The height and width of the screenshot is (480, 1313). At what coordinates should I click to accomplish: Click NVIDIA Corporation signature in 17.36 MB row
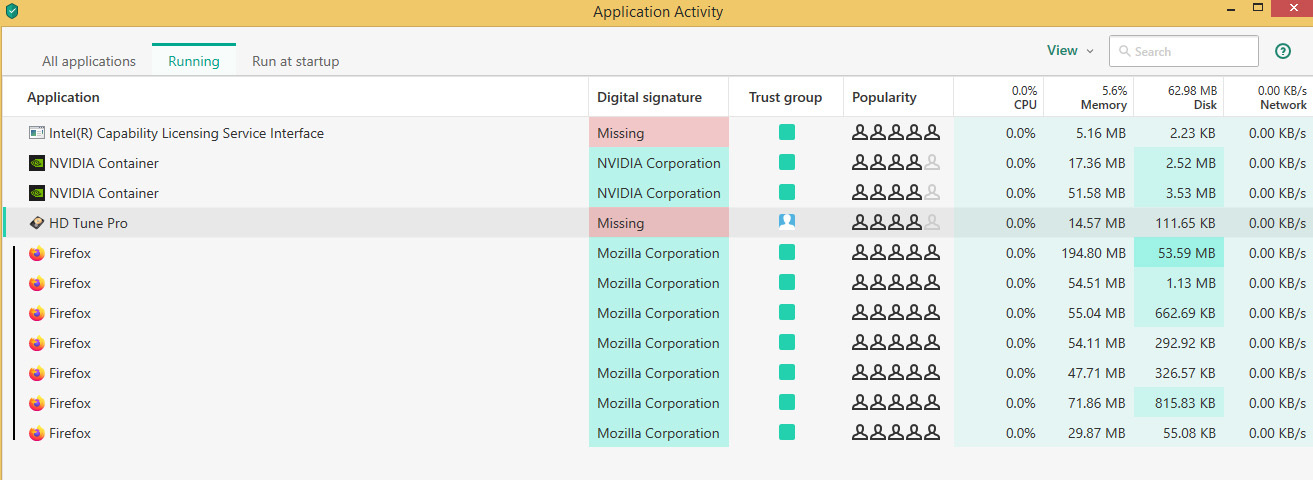659,163
